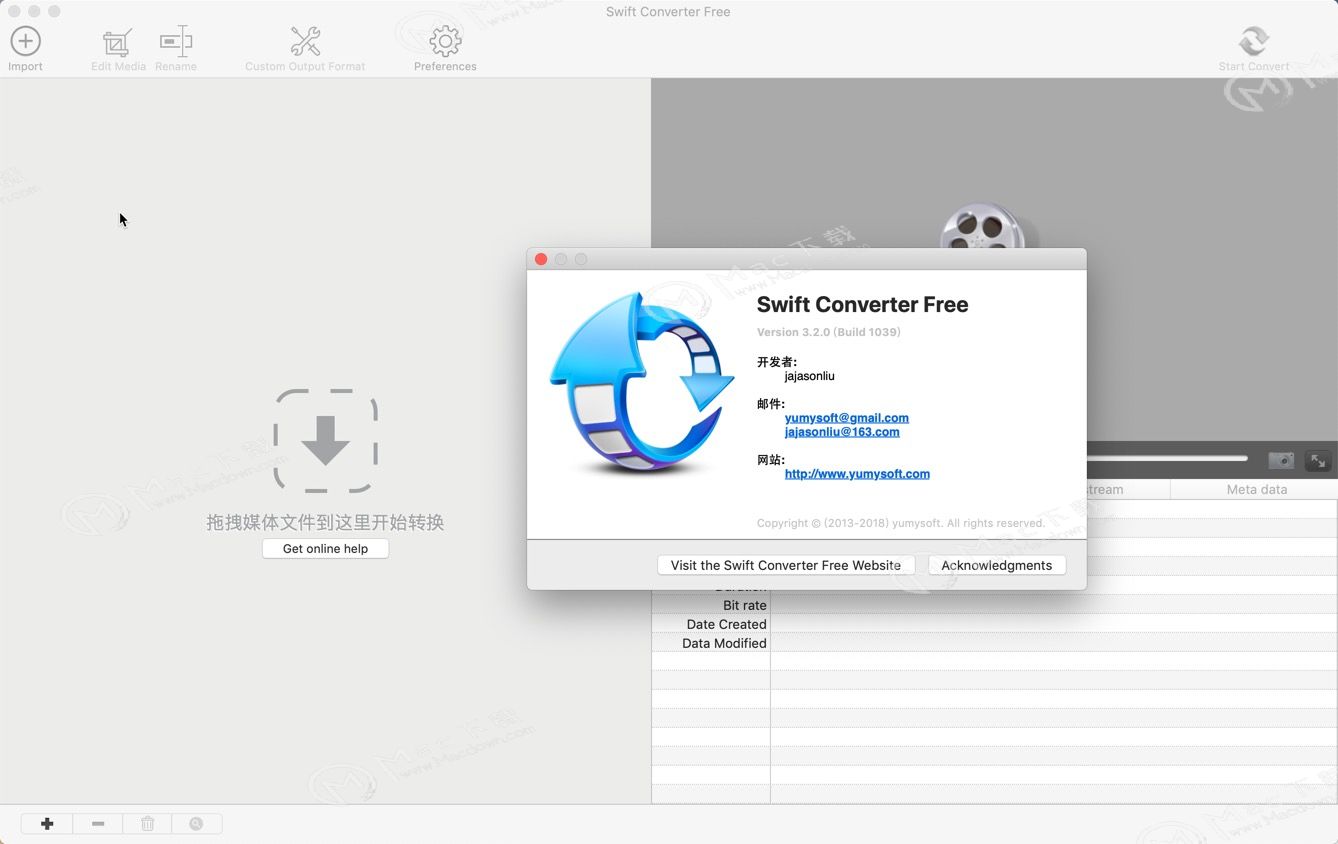
Task: Click Get online help button
Action: tap(325, 549)
